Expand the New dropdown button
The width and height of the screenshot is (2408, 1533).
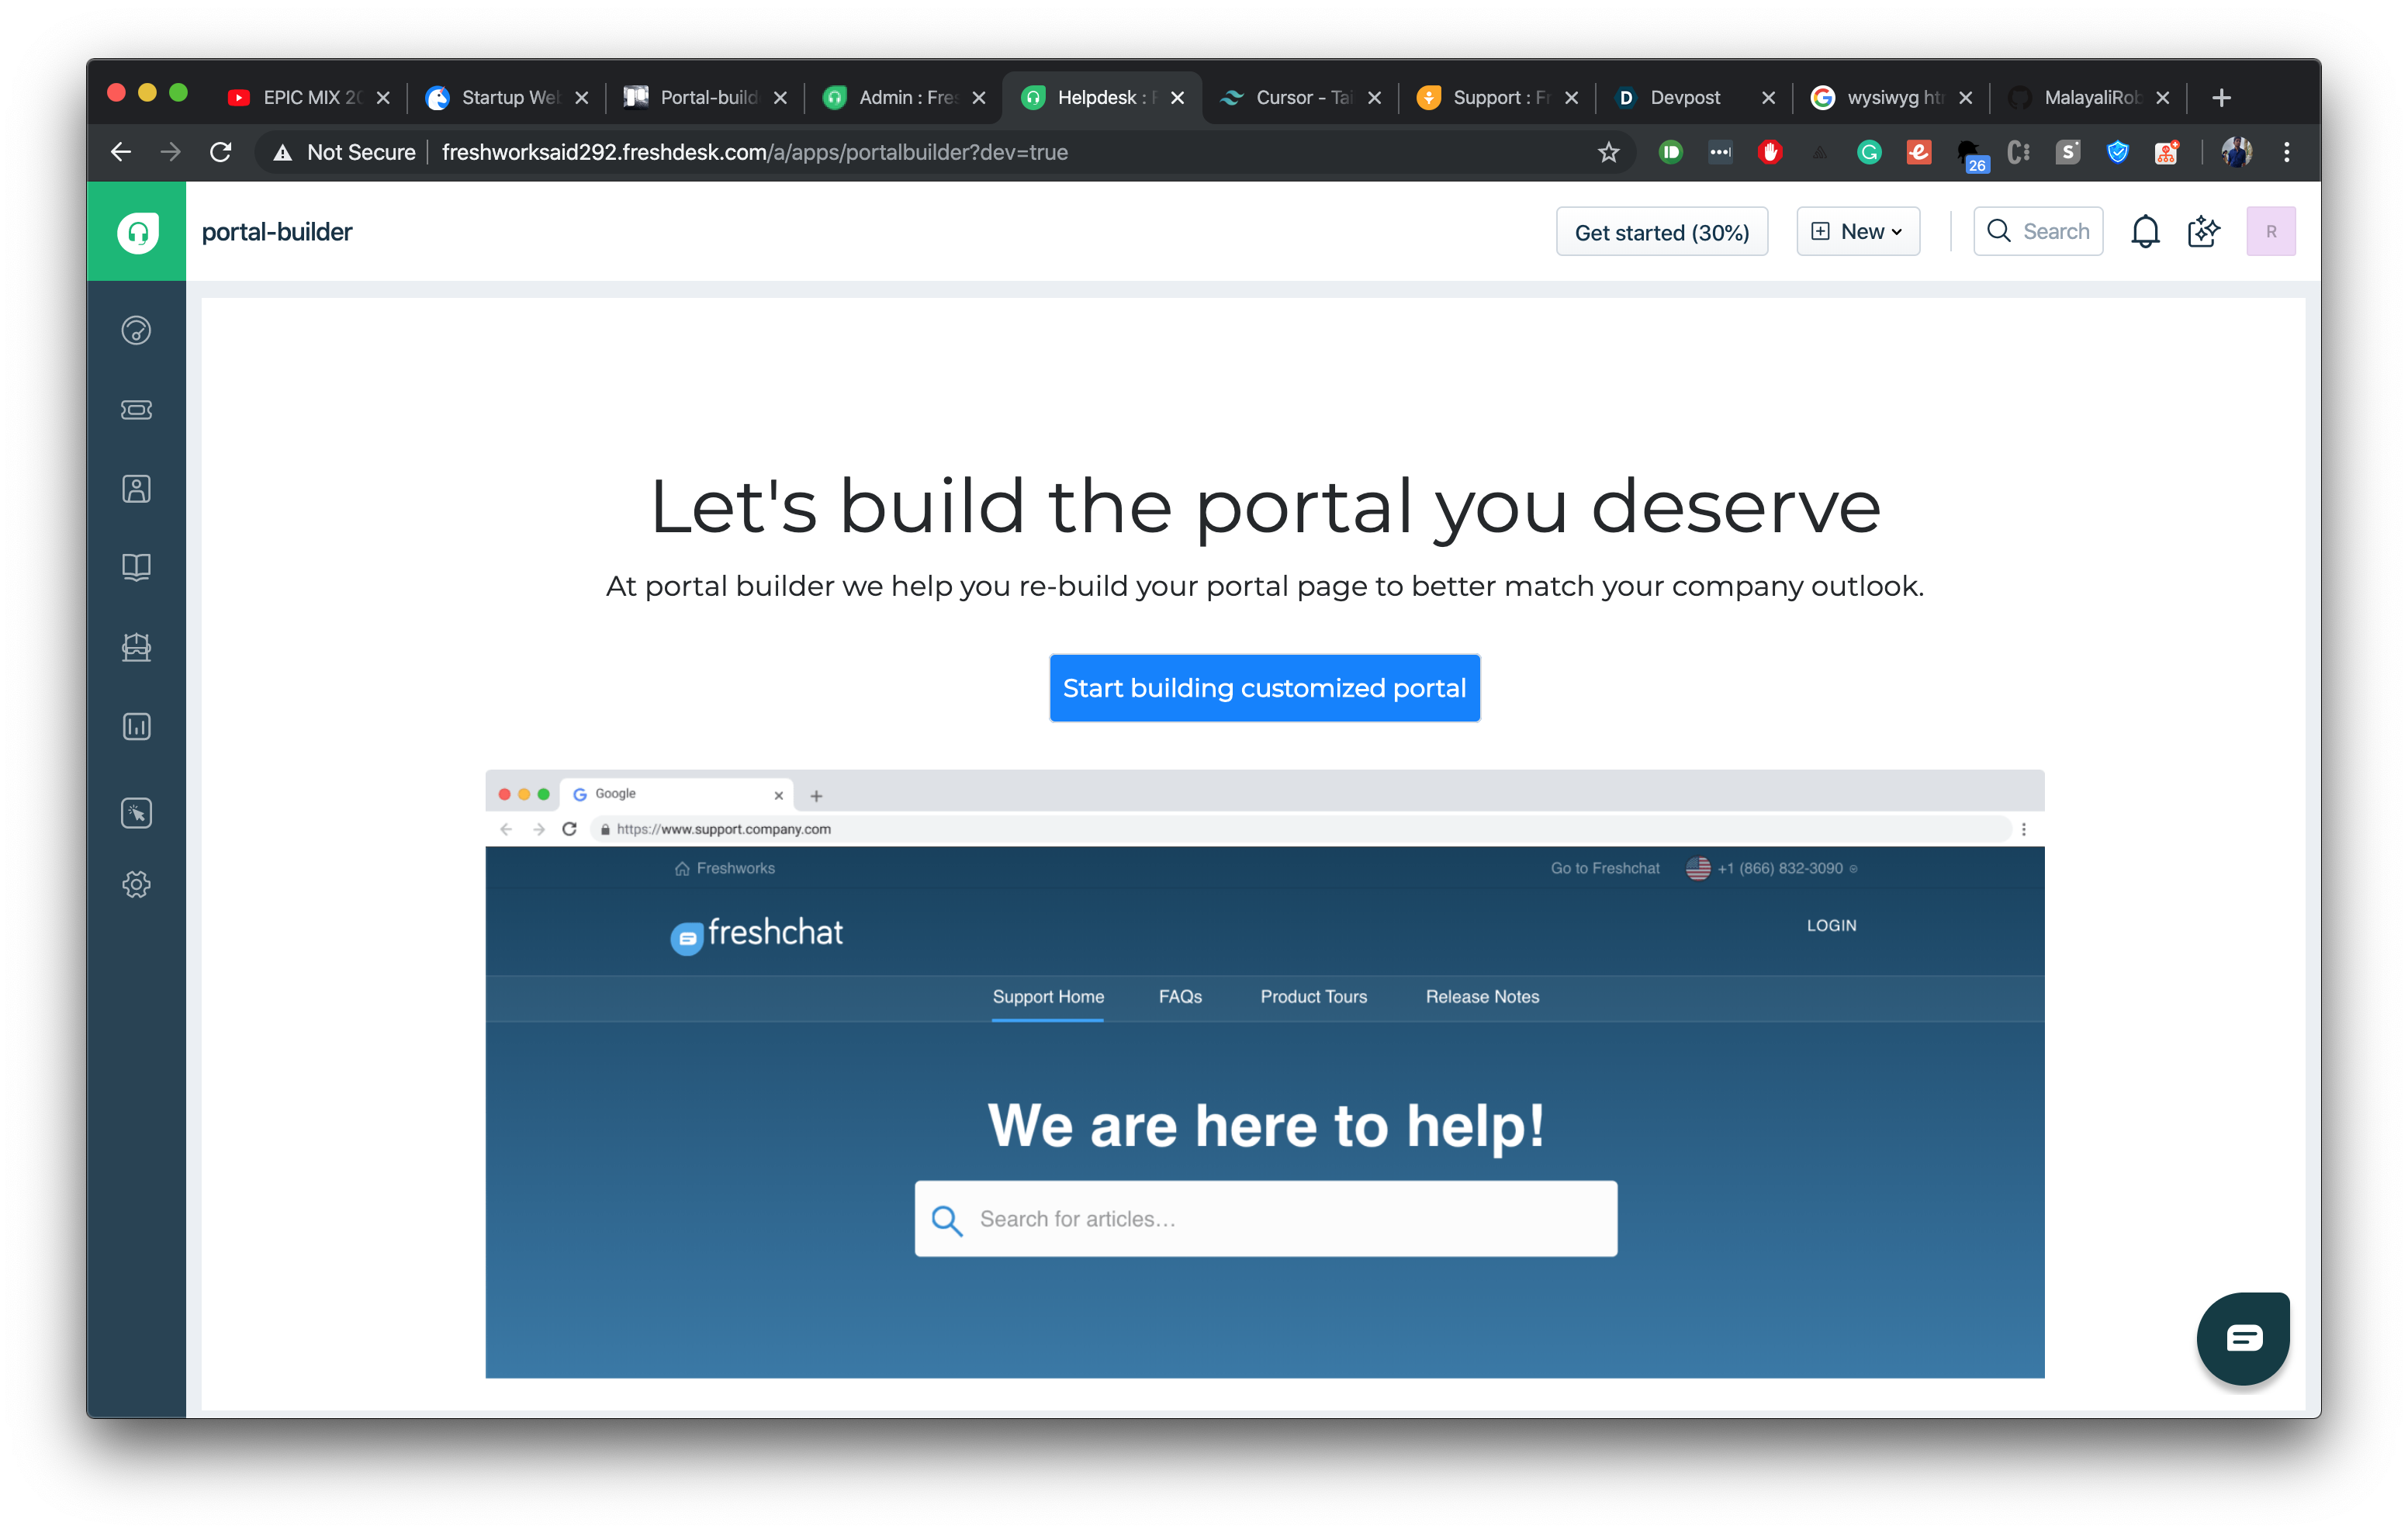pyautogui.click(x=1857, y=232)
